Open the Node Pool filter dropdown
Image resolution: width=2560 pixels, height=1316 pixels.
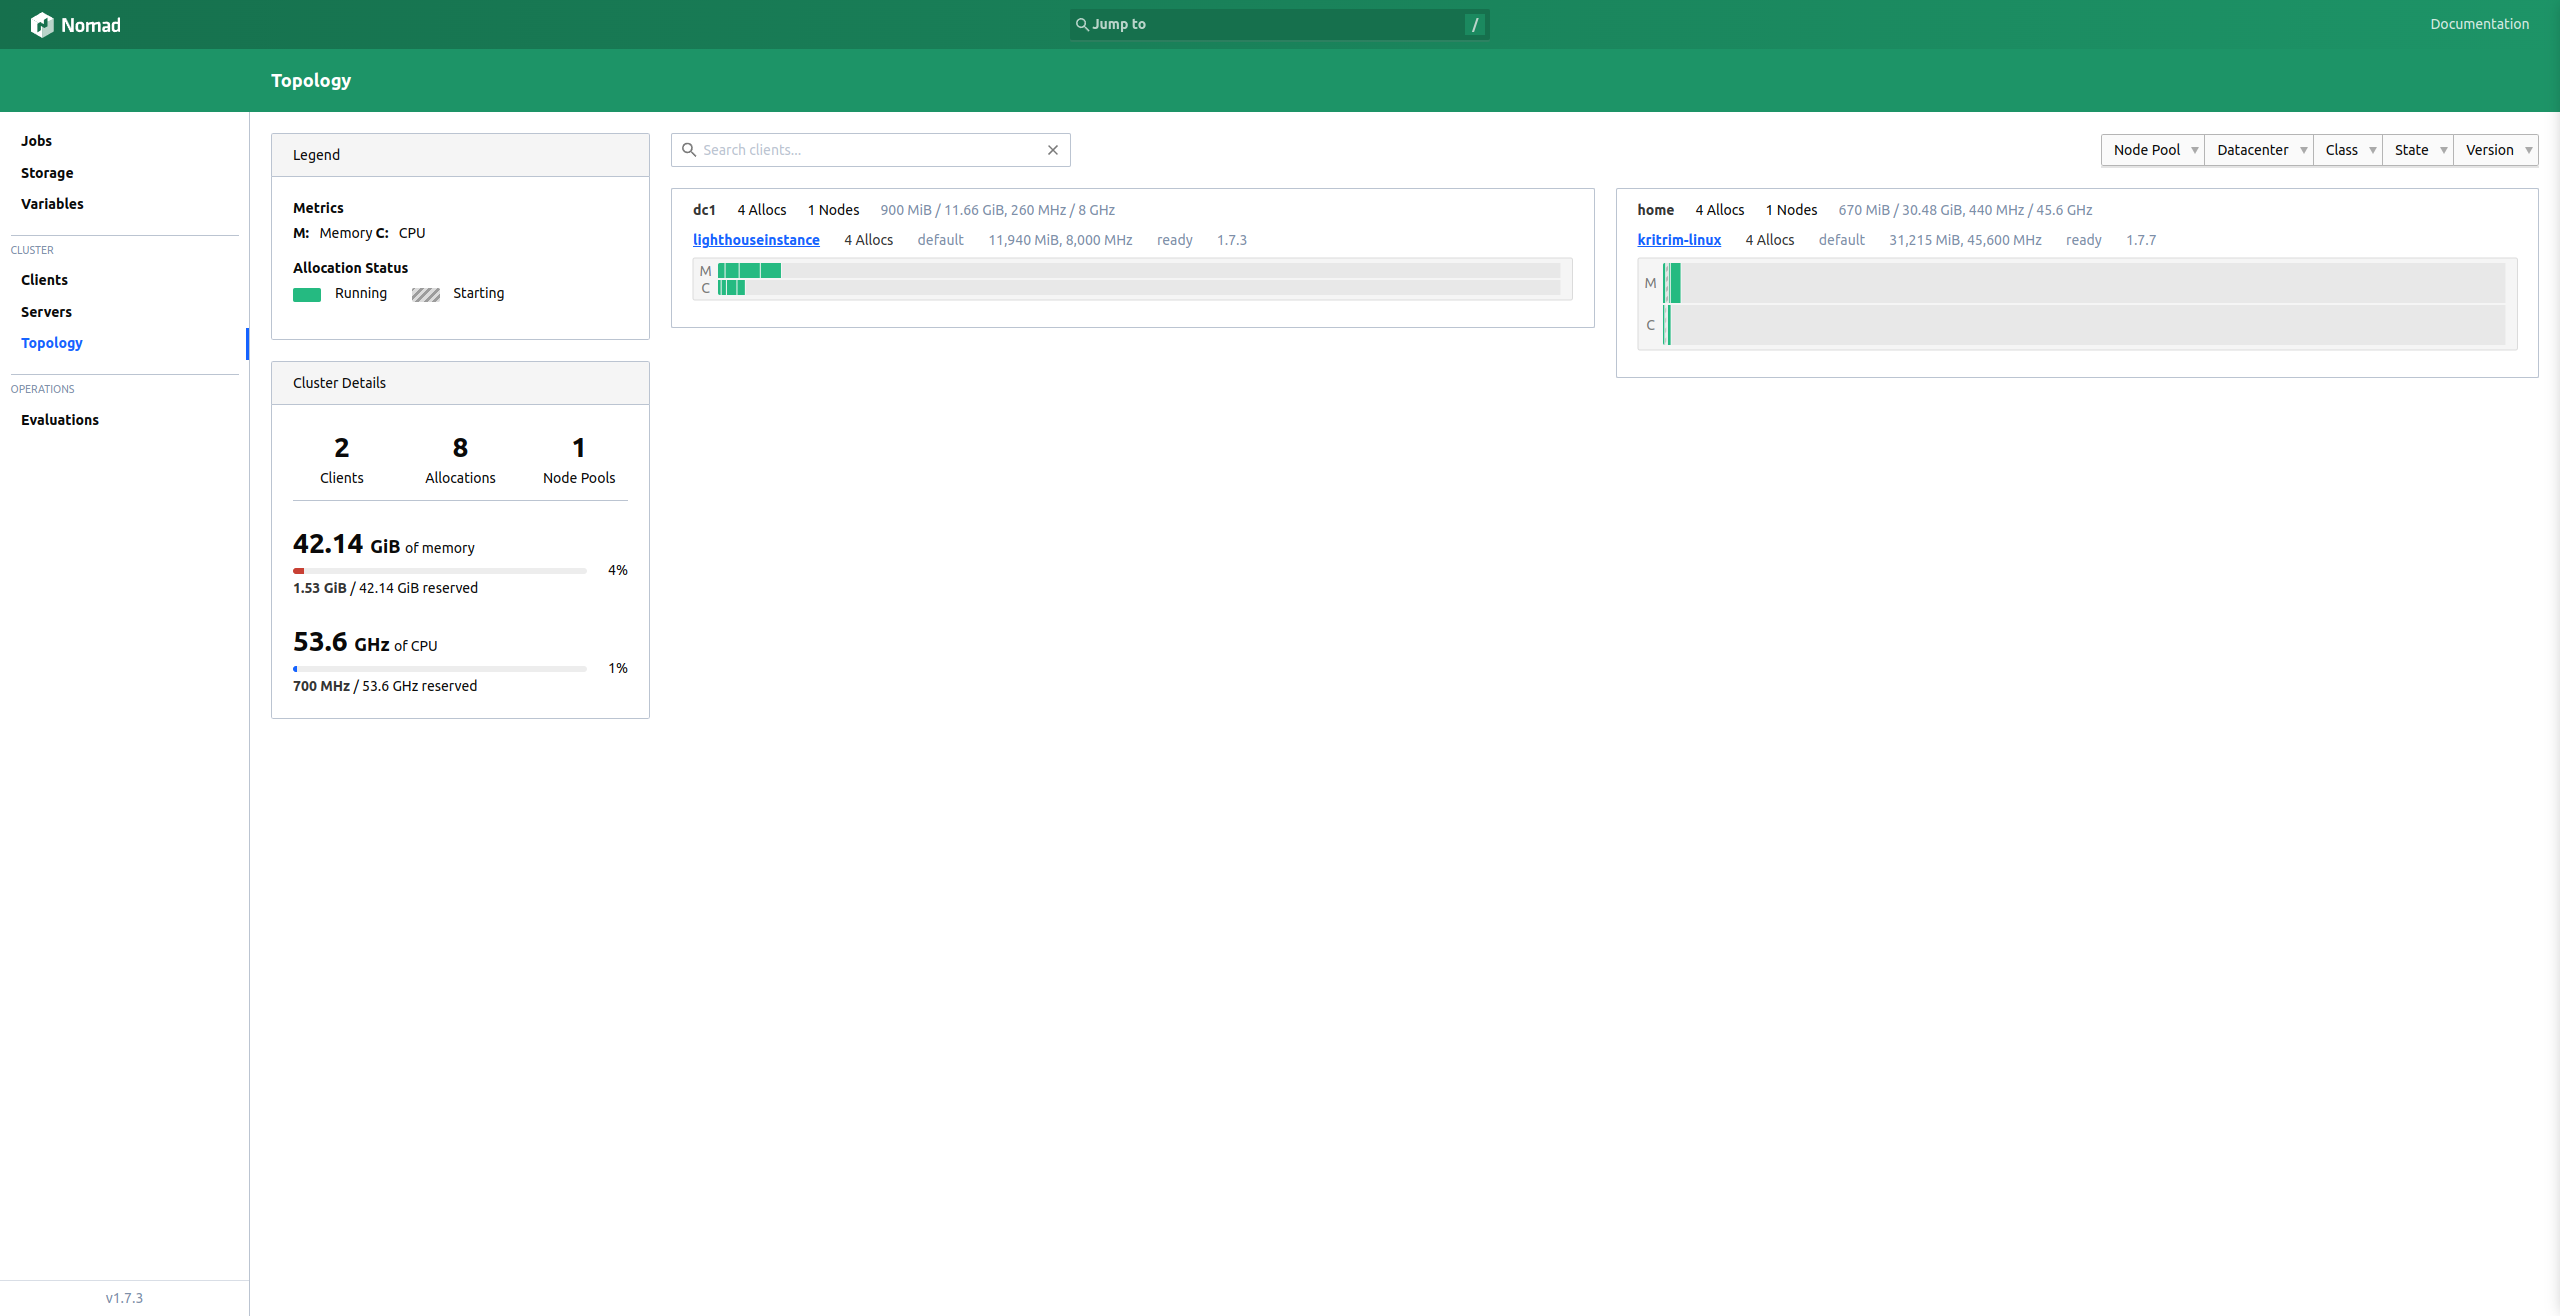coord(2153,150)
